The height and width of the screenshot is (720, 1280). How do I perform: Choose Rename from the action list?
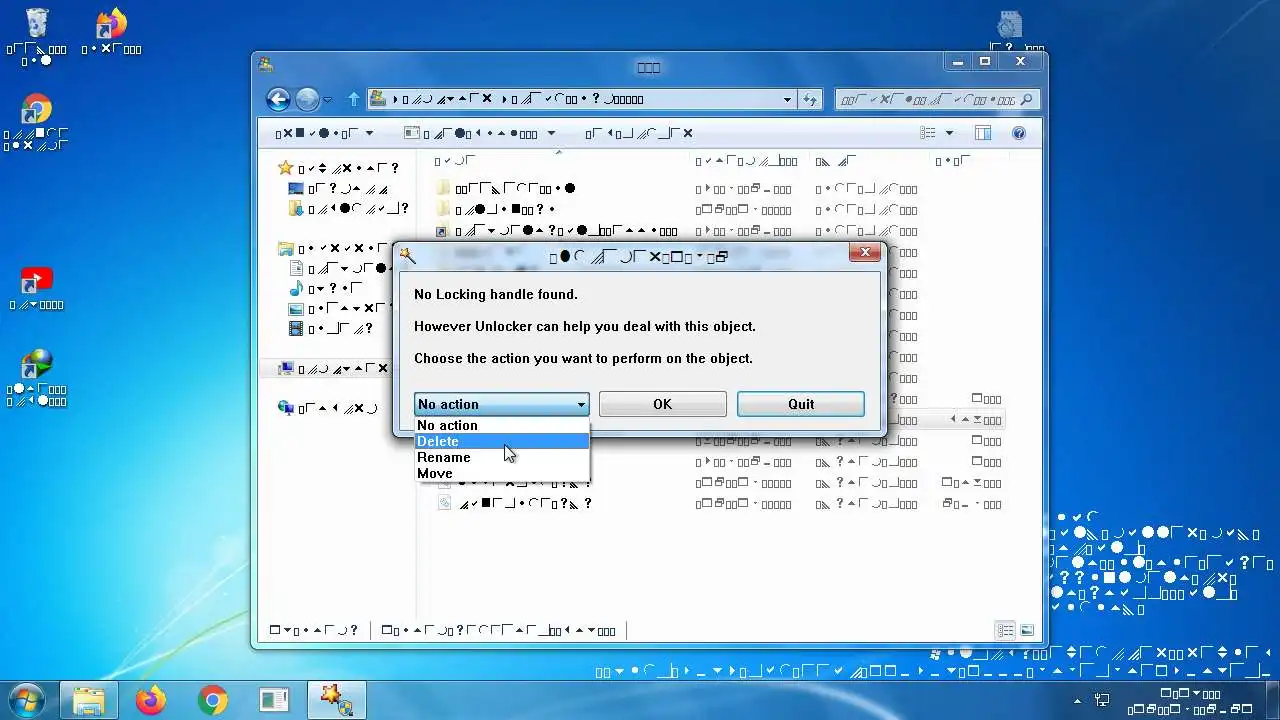point(502,457)
